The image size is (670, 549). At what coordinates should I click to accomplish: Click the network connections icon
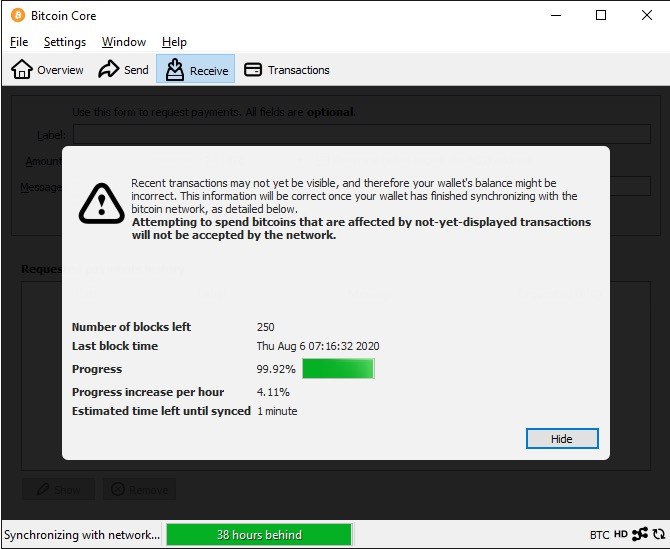pyautogui.click(x=640, y=534)
